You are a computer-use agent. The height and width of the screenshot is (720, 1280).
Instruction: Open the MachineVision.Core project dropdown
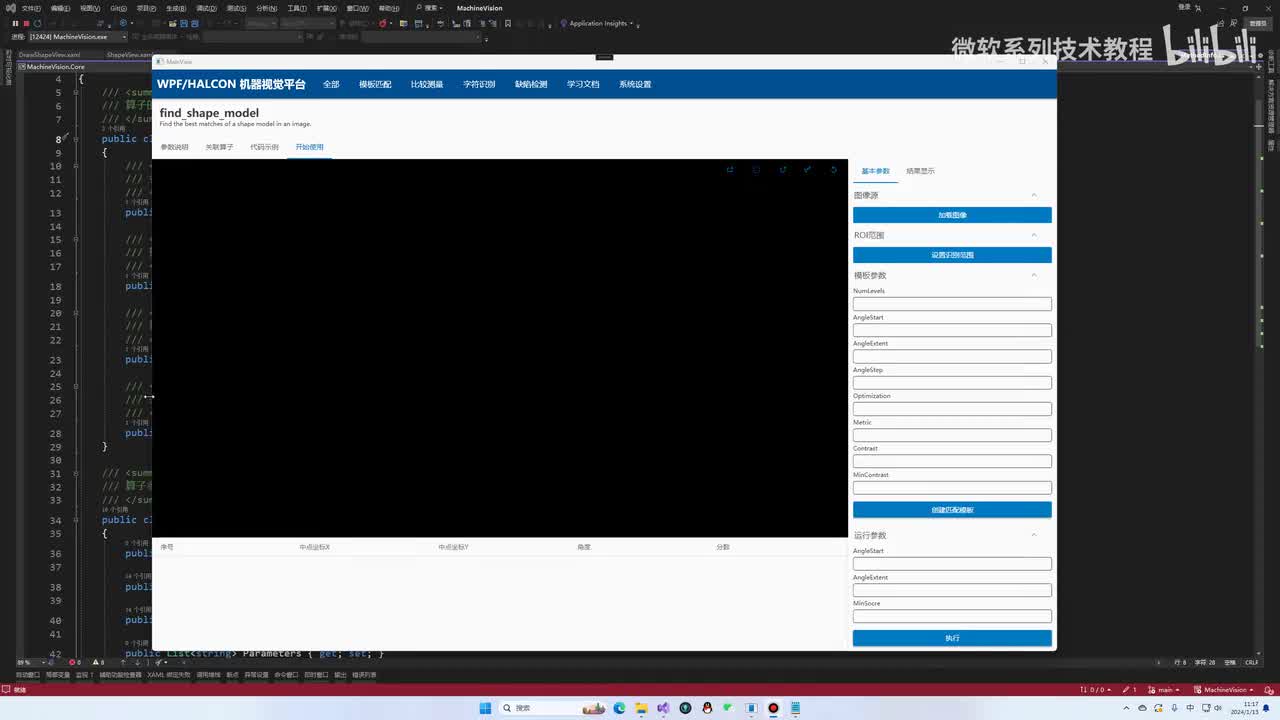(x=85, y=66)
